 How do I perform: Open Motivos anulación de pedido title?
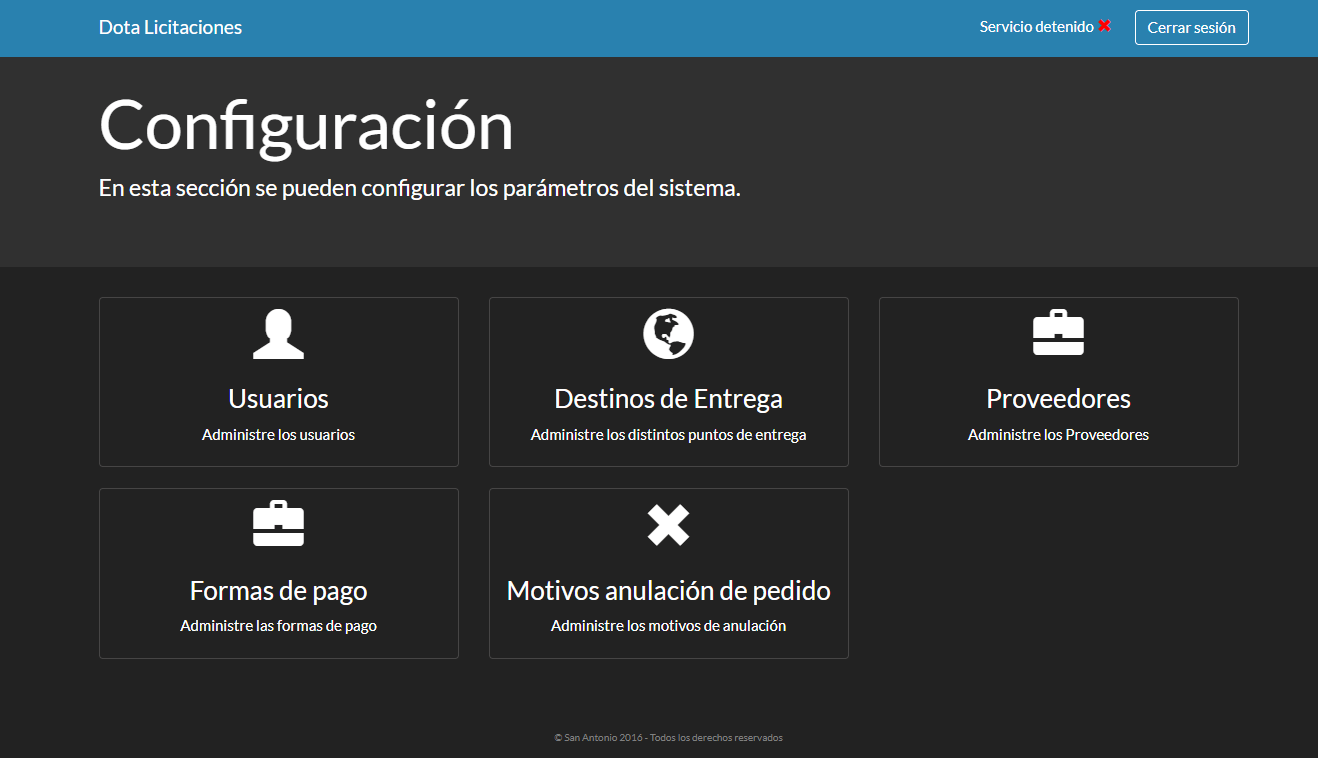668,590
